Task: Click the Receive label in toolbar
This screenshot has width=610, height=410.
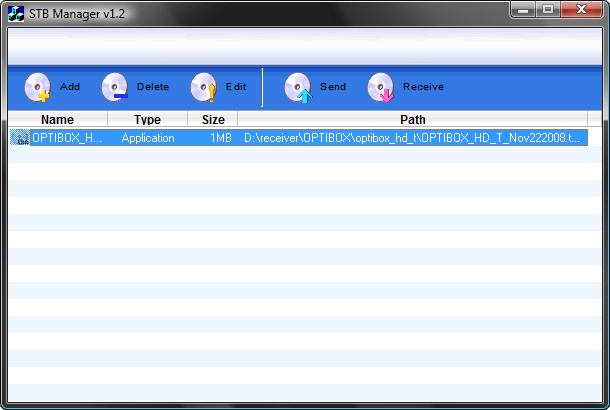Action: [423, 86]
